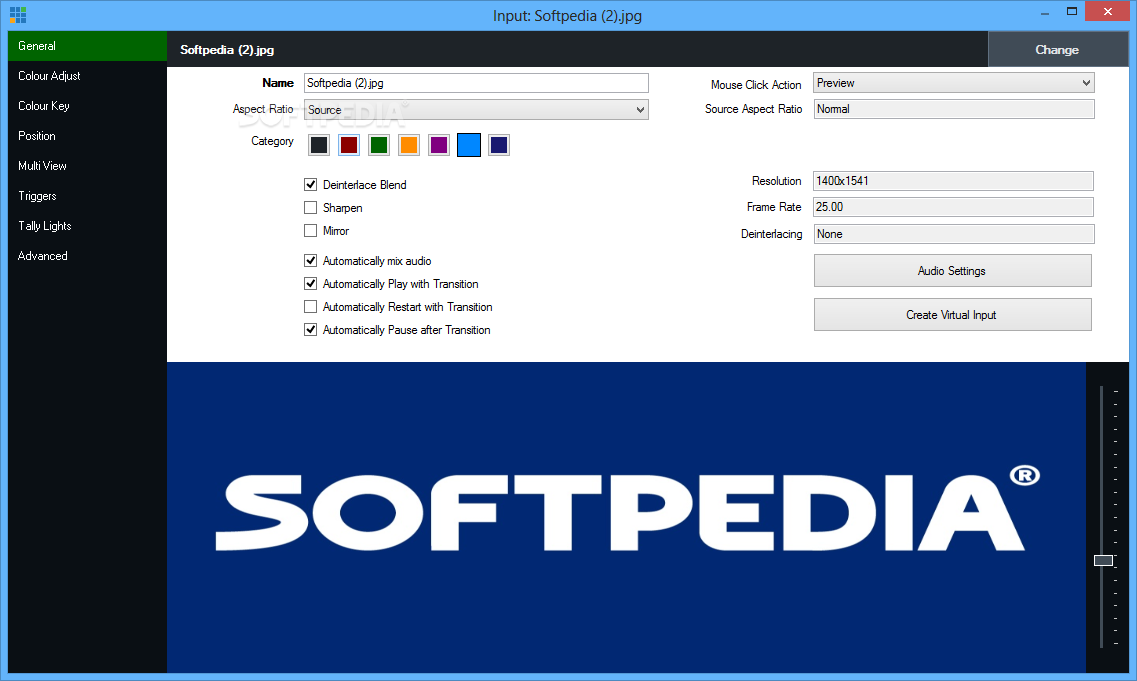This screenshot has width=1137, height=681.
Task: Click the Source Aspect Ratio field
Action: coord(954,109)
